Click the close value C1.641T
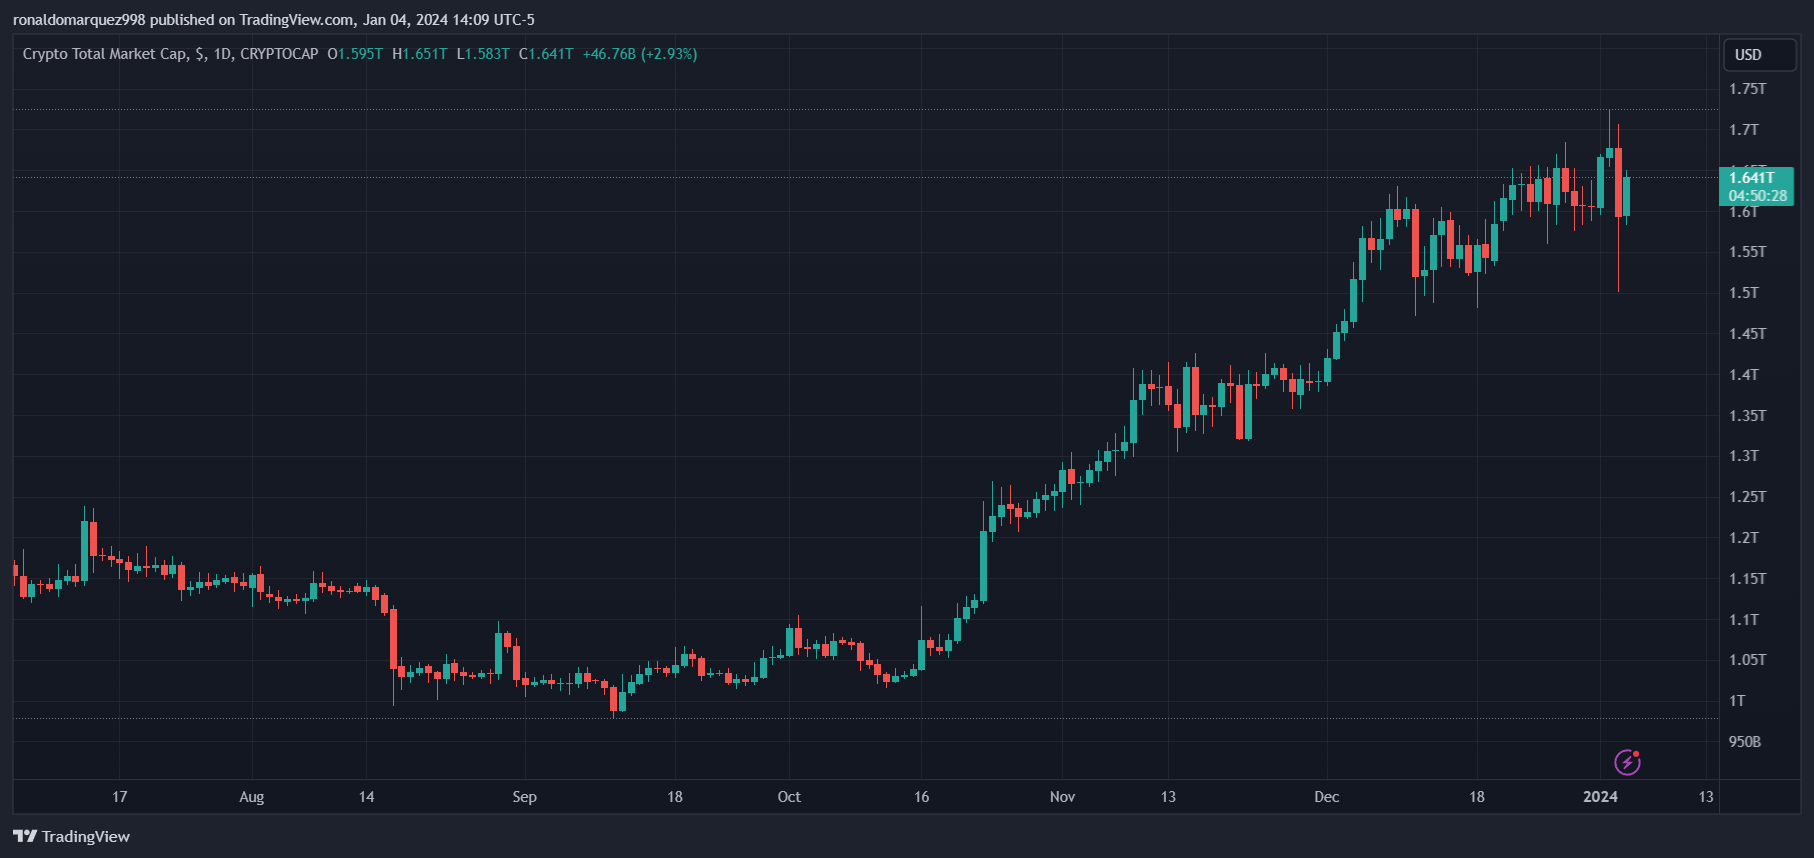 546,54
